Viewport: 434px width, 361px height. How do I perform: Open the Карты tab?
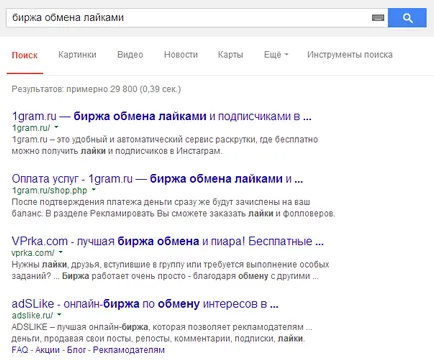(x=230, y=55)
